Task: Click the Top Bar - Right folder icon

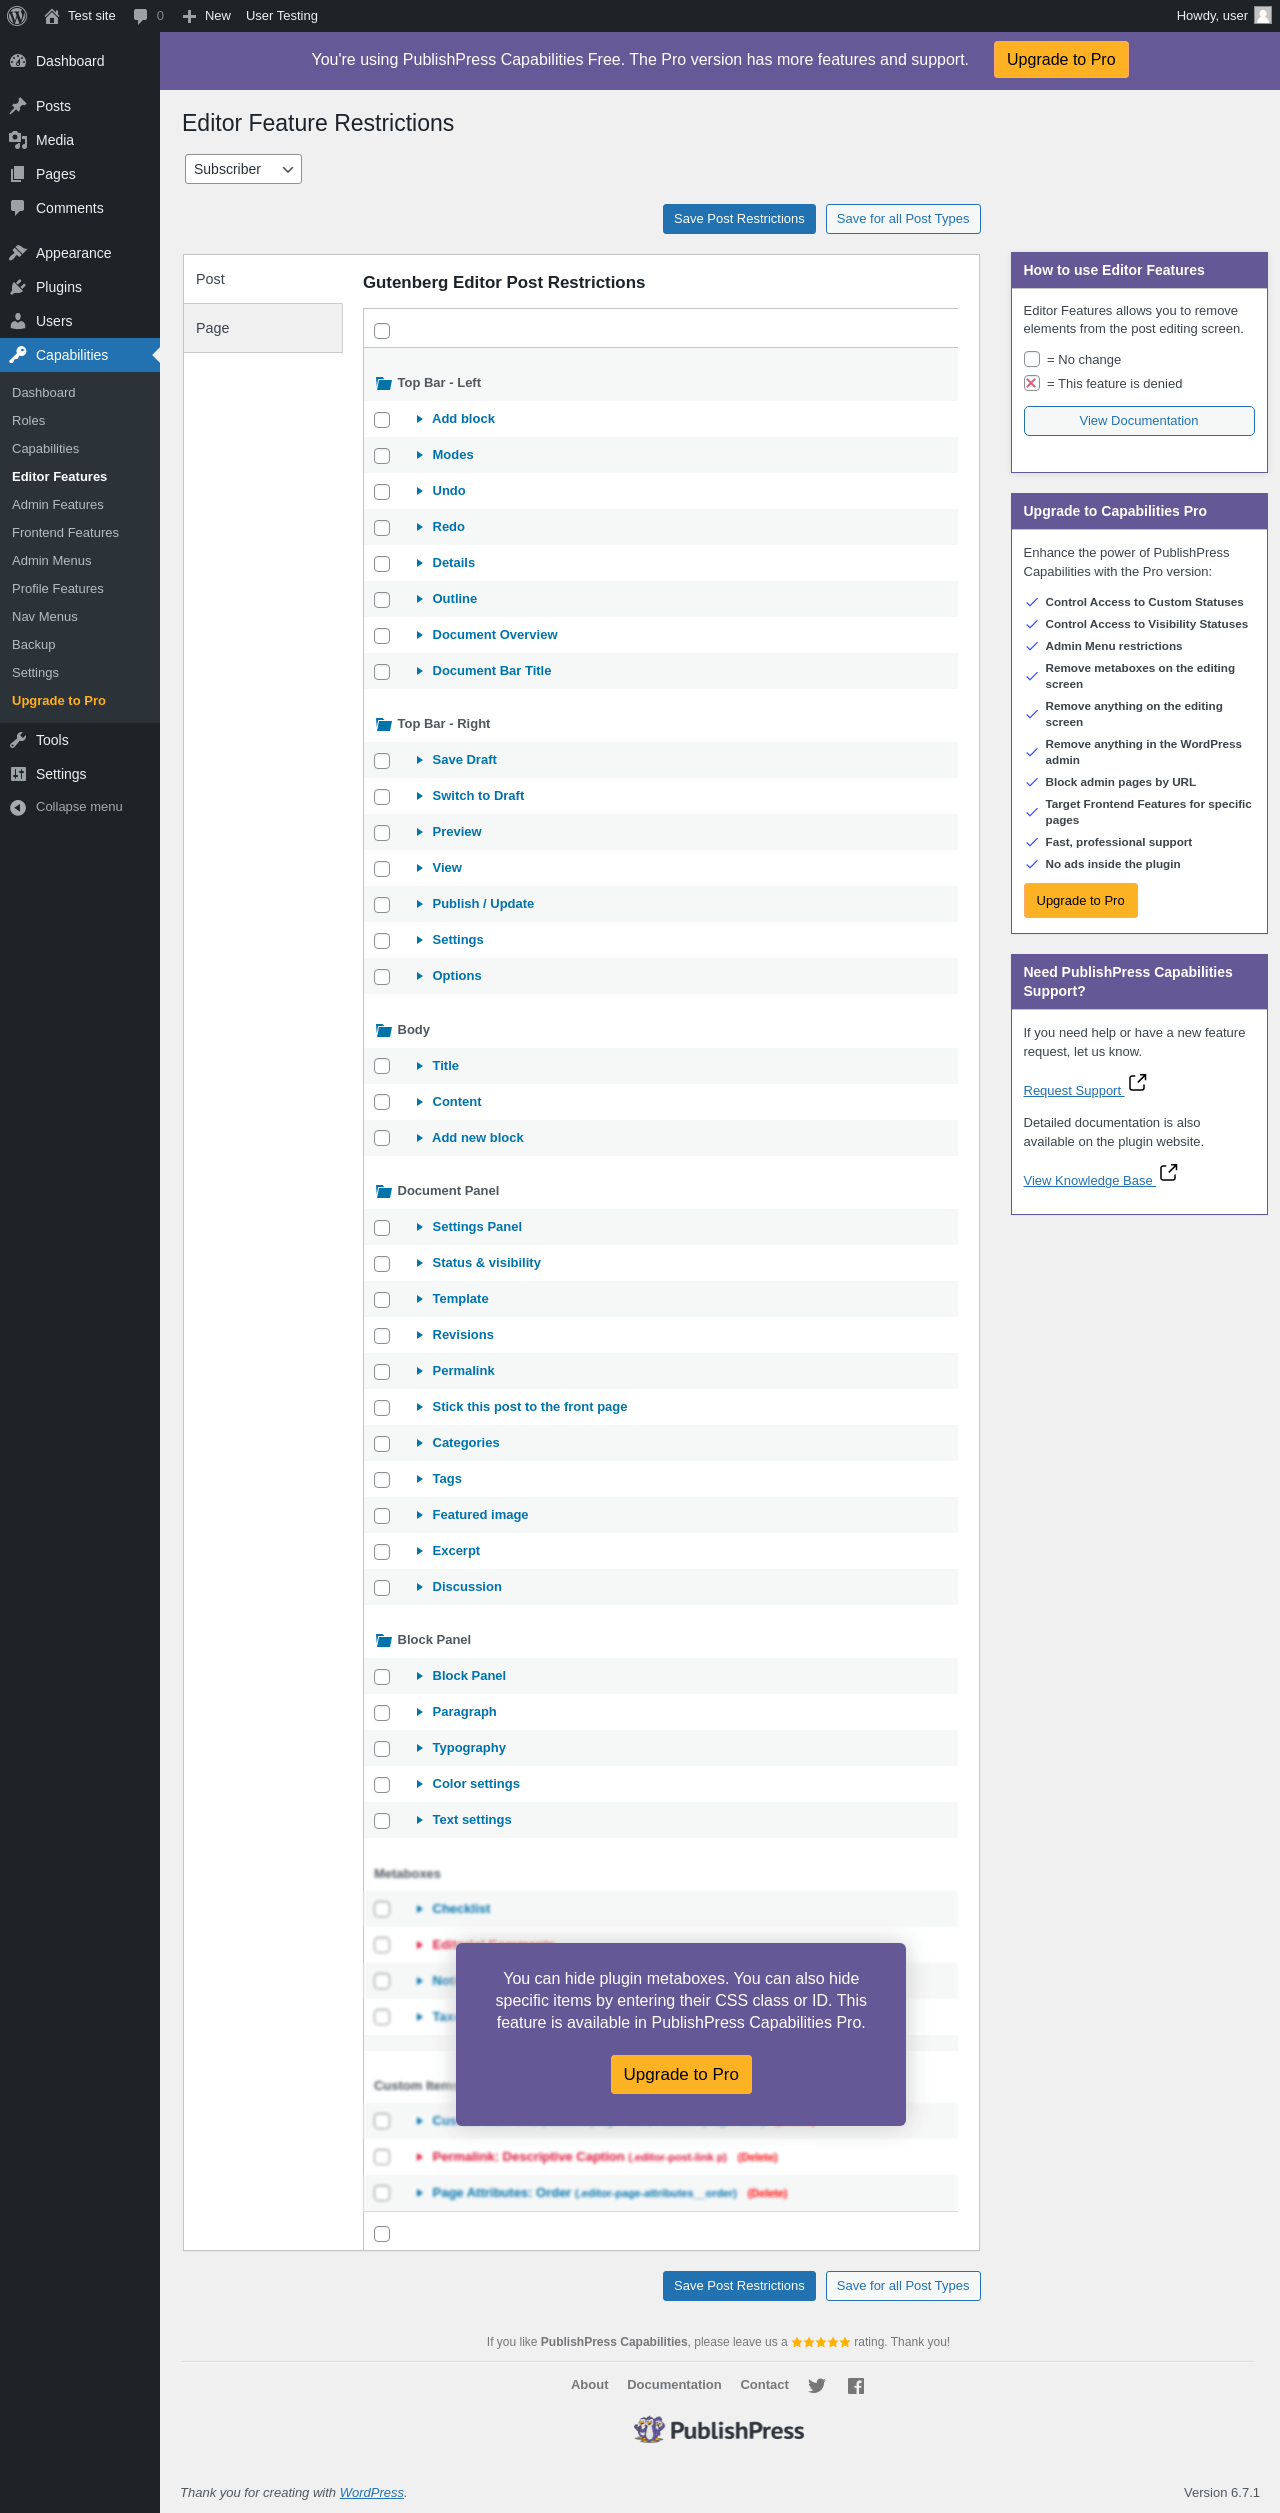Action: [383, 724]
